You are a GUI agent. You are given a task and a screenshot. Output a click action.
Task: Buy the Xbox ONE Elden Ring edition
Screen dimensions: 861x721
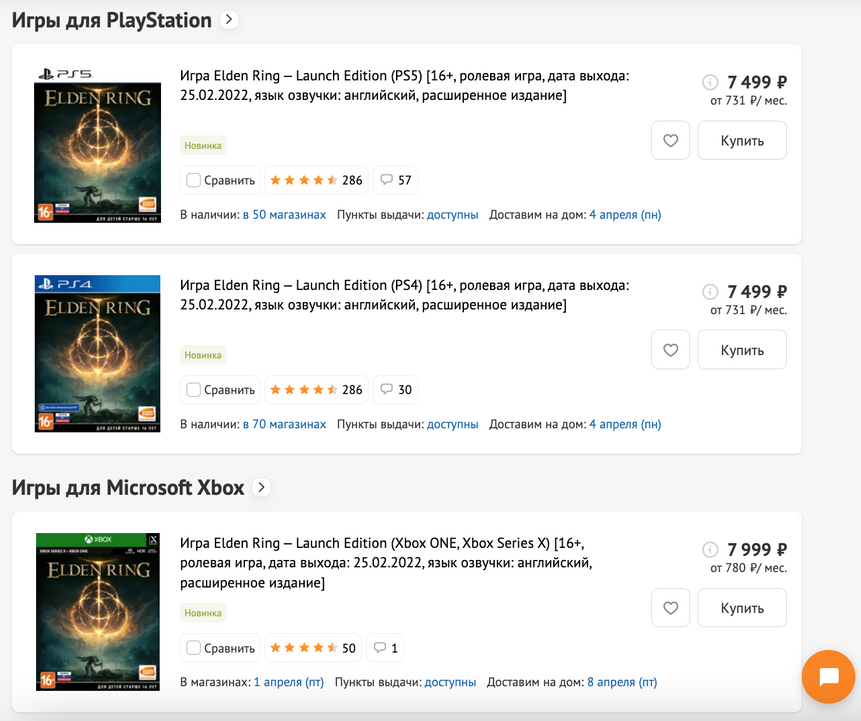[x=742, y=608]
